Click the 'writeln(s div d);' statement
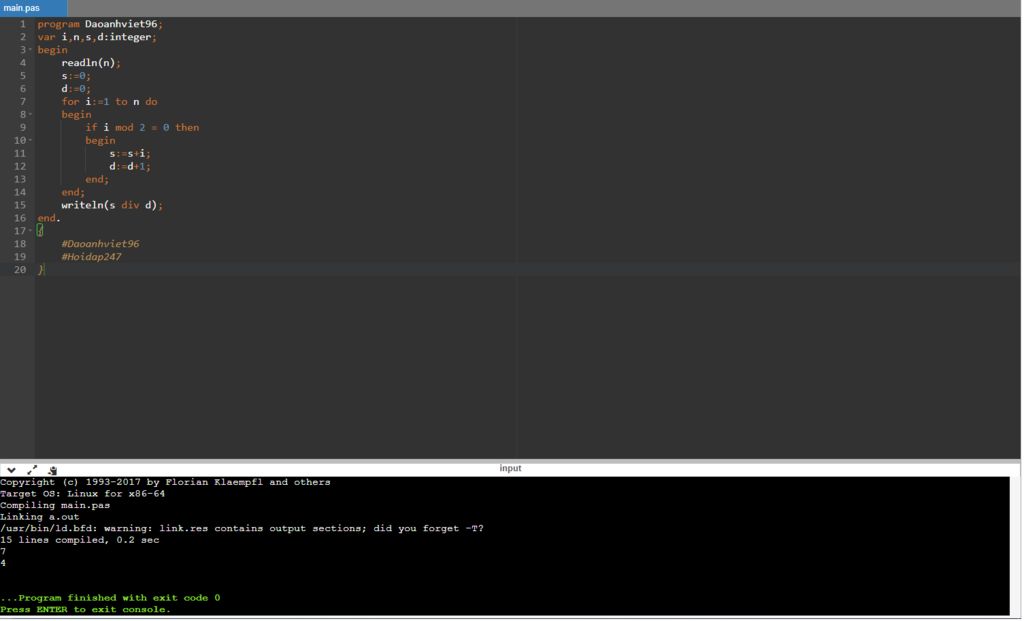The height and width of the screenshot is (621, 1024). tap(112, 205)
